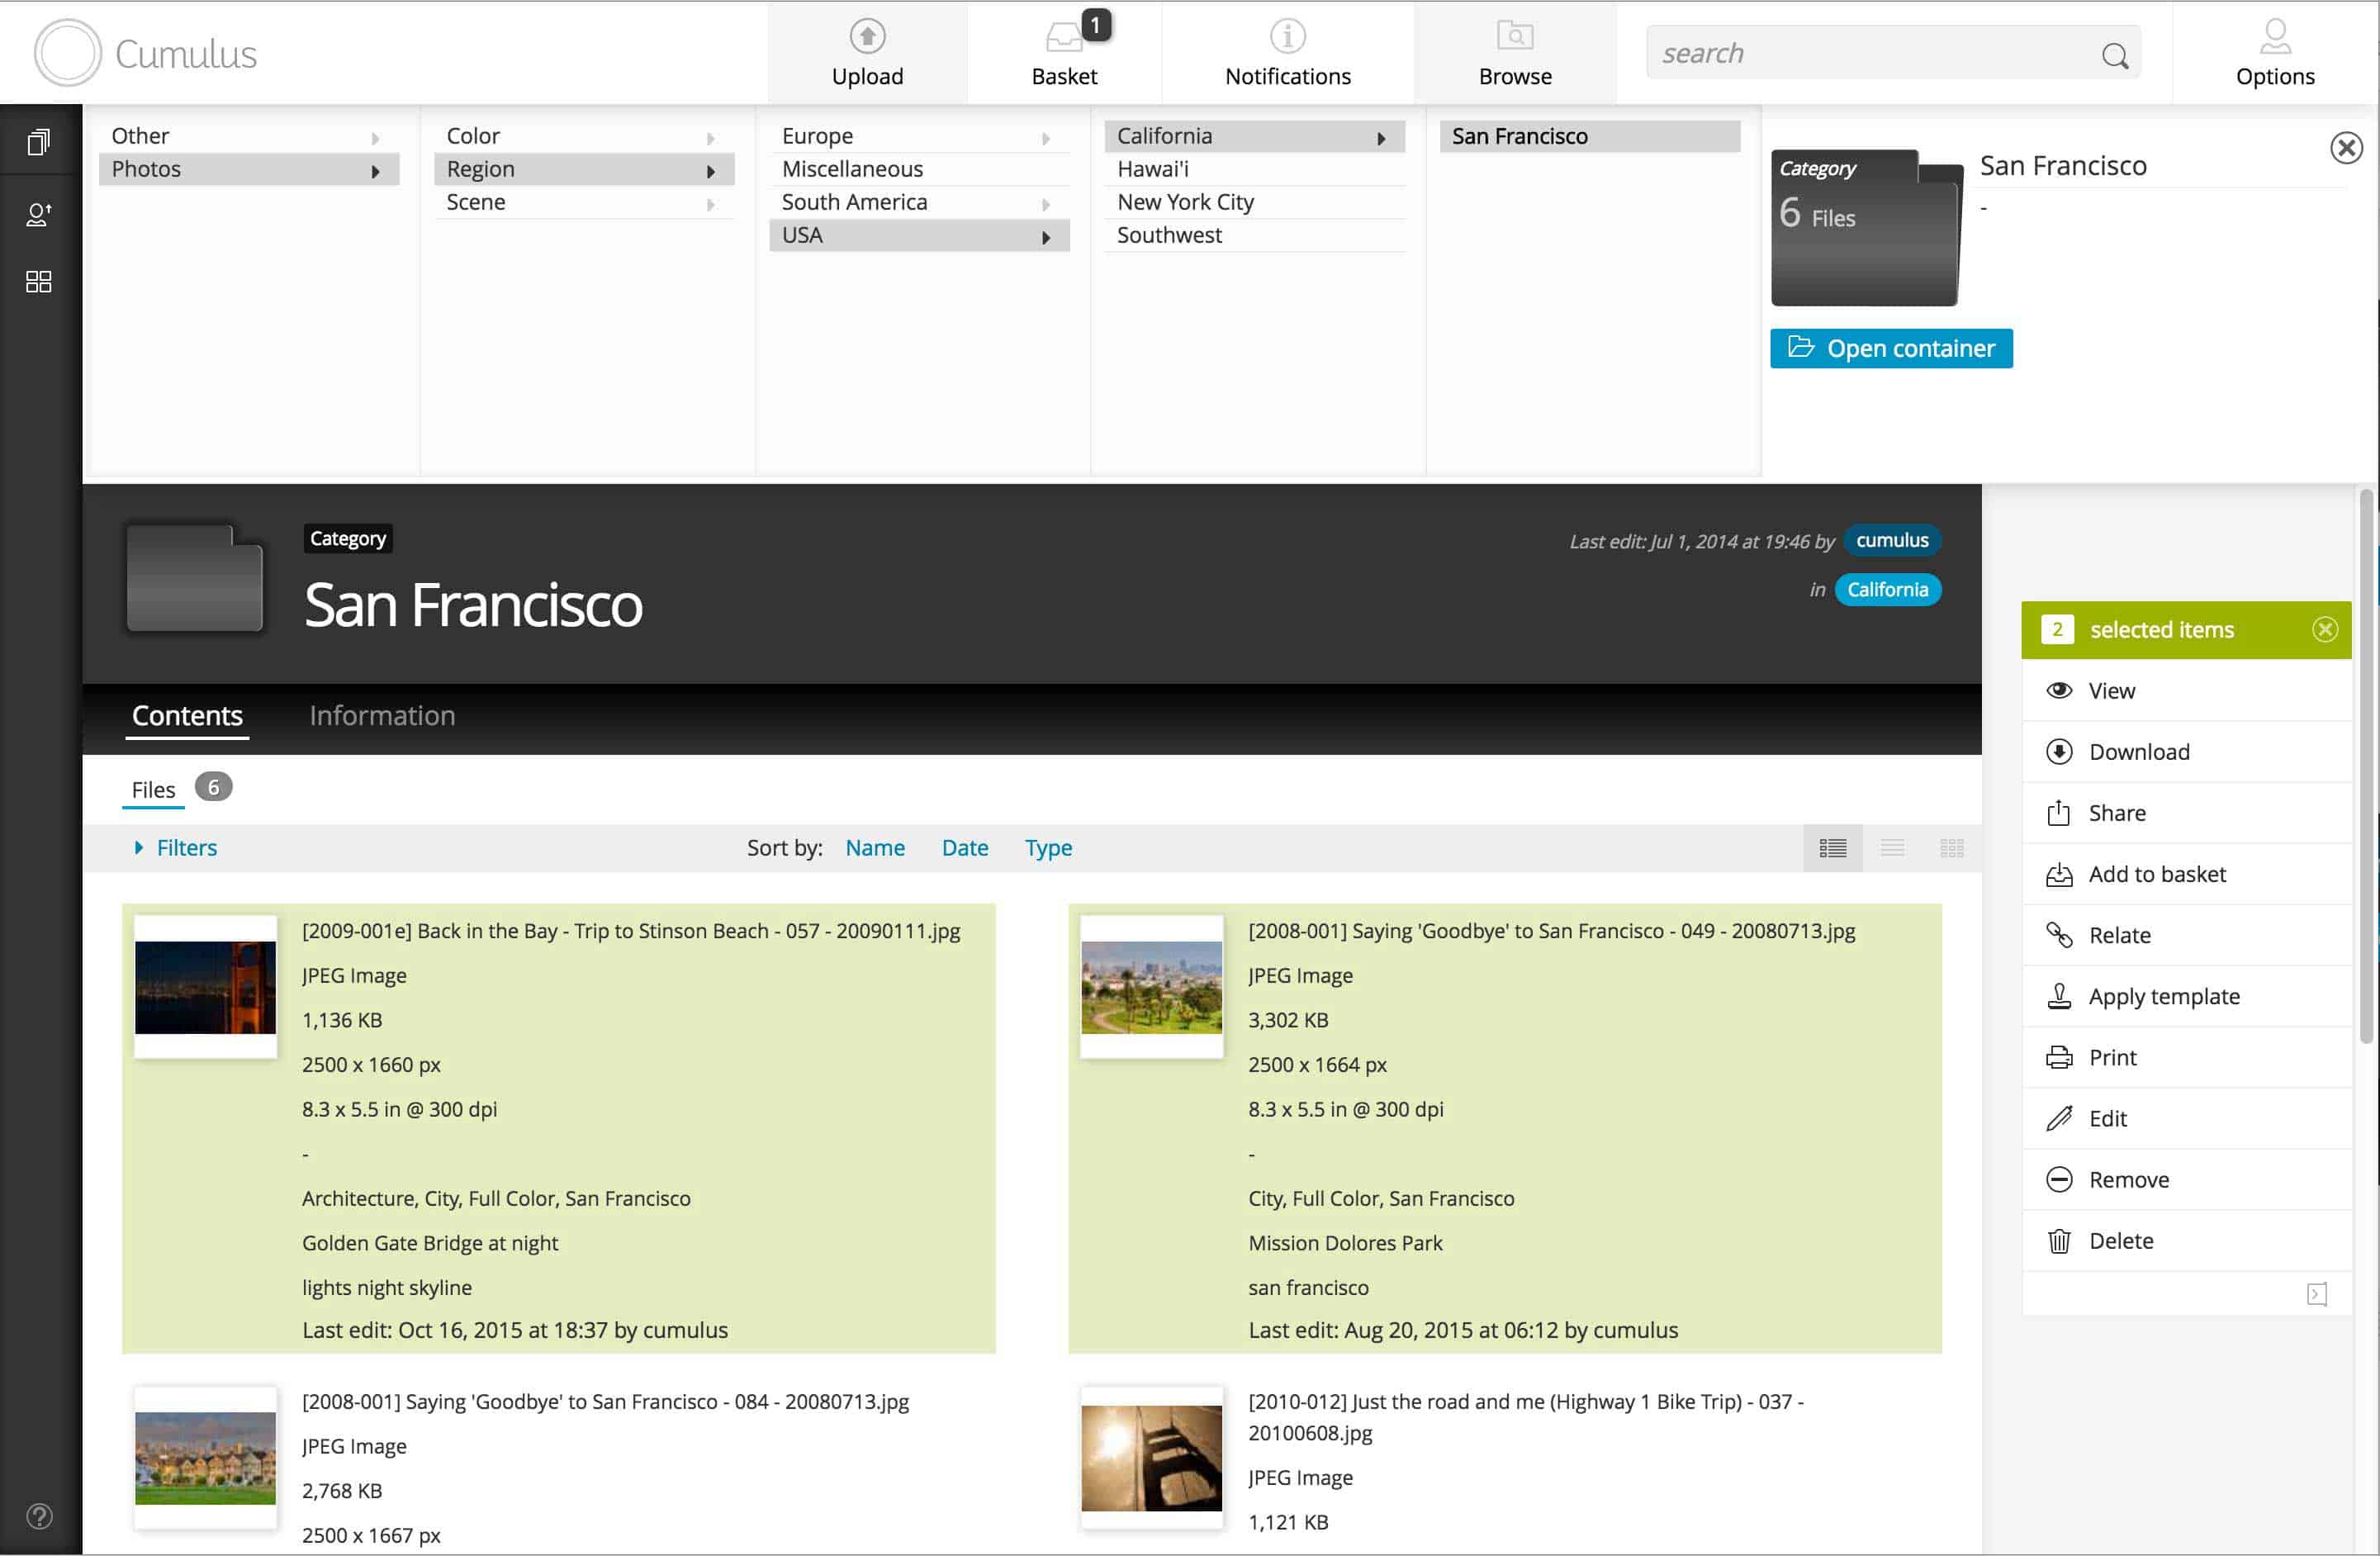The width and height of the screenshot is (2380, 1556).
Task: Print the selected items
Action: 2111,1057
